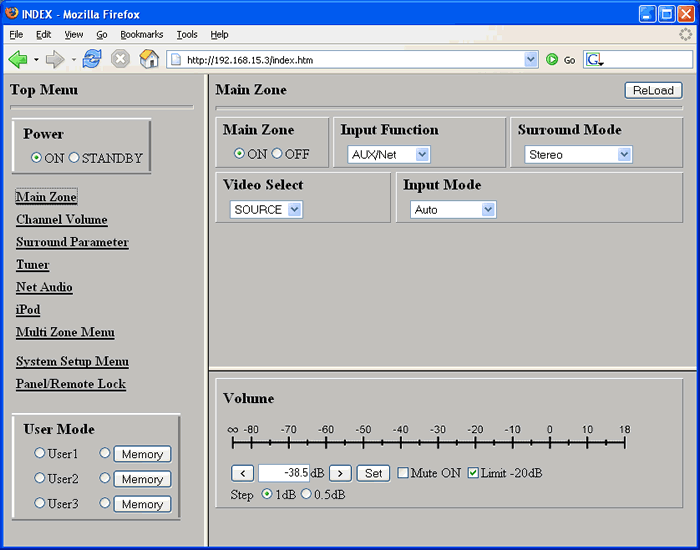Click the browser Back arrow icon

(18, 59)
